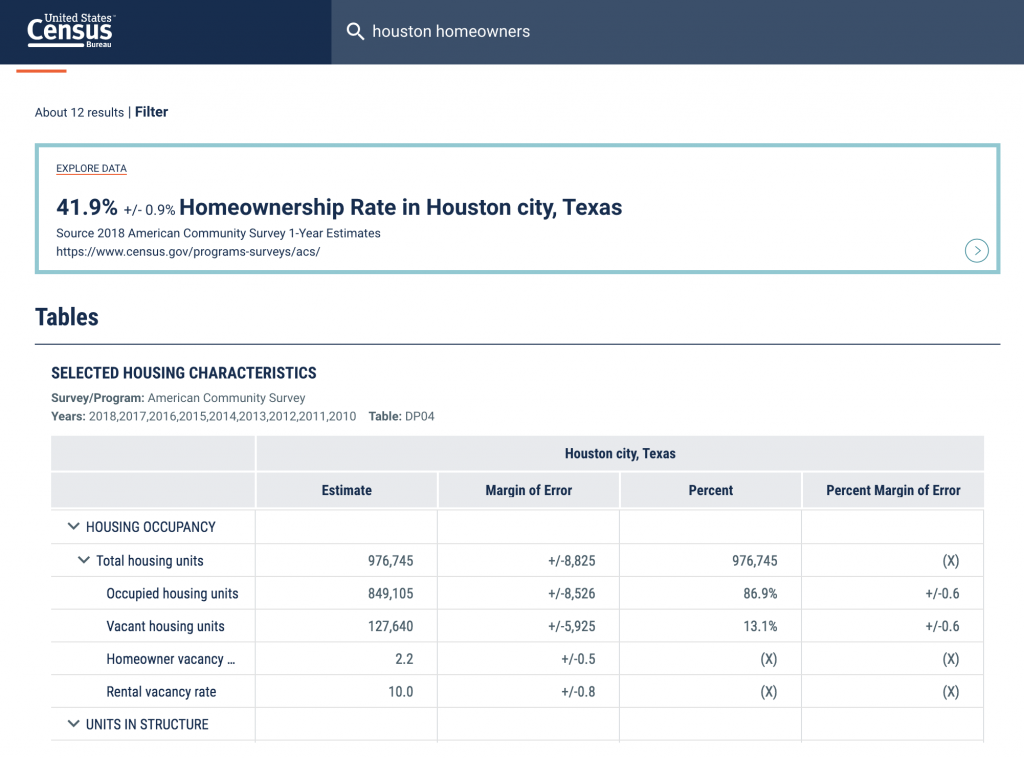
Task: Click the 41.9% homeownership figure
Action: (87, 207)
